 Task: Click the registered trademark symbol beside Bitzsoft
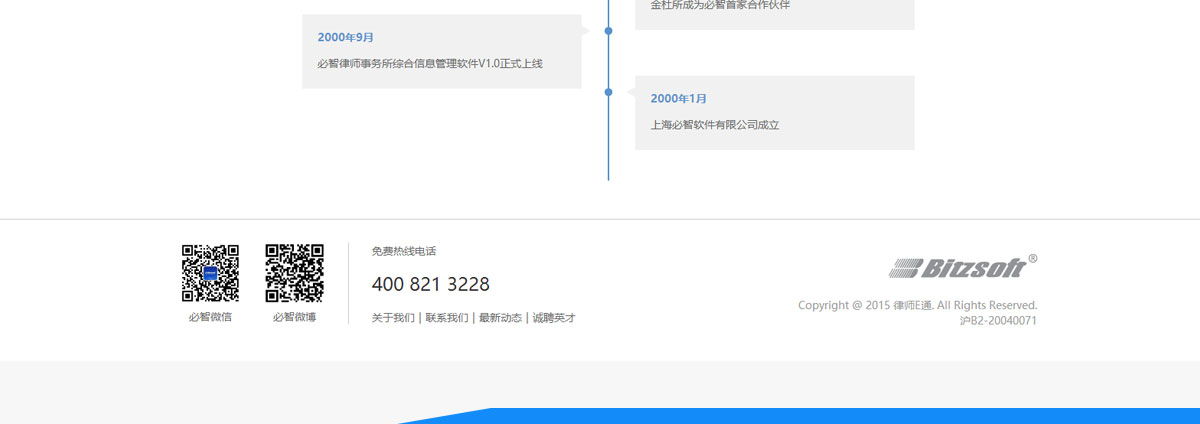[x=1033, y=259]
